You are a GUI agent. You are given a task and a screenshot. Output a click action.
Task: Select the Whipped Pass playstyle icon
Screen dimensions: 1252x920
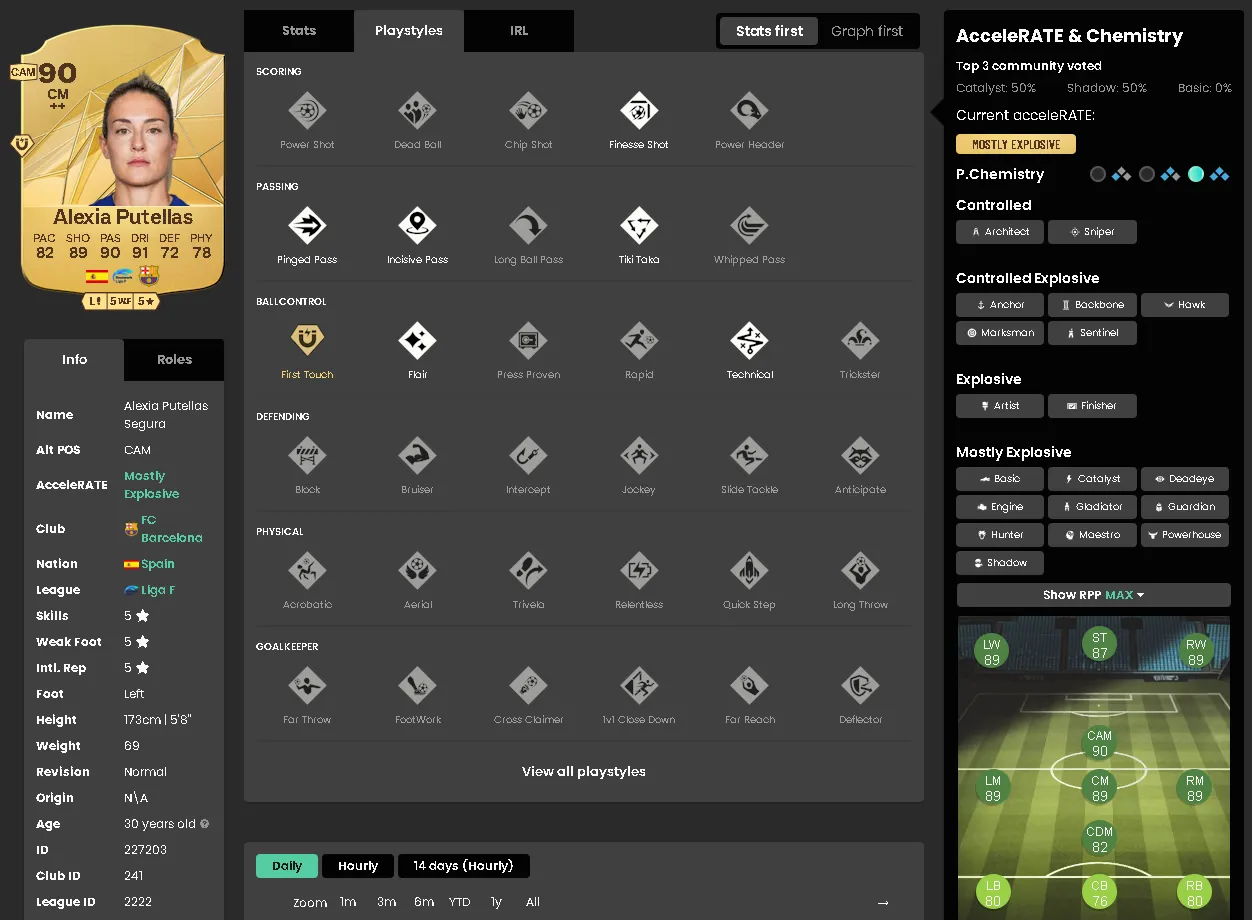(x=749, y=226)
